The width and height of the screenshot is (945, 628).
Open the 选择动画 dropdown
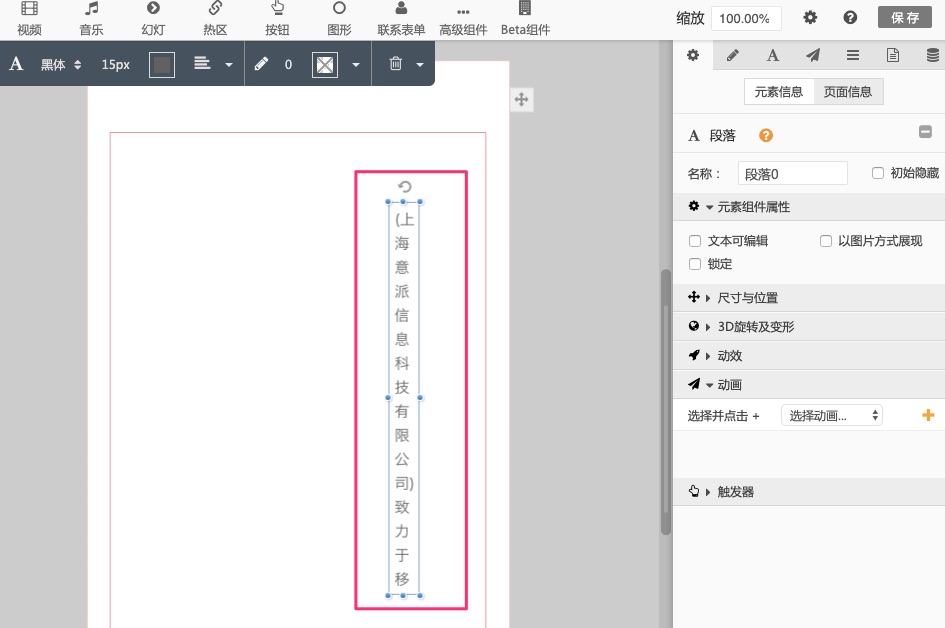(831, 416)
